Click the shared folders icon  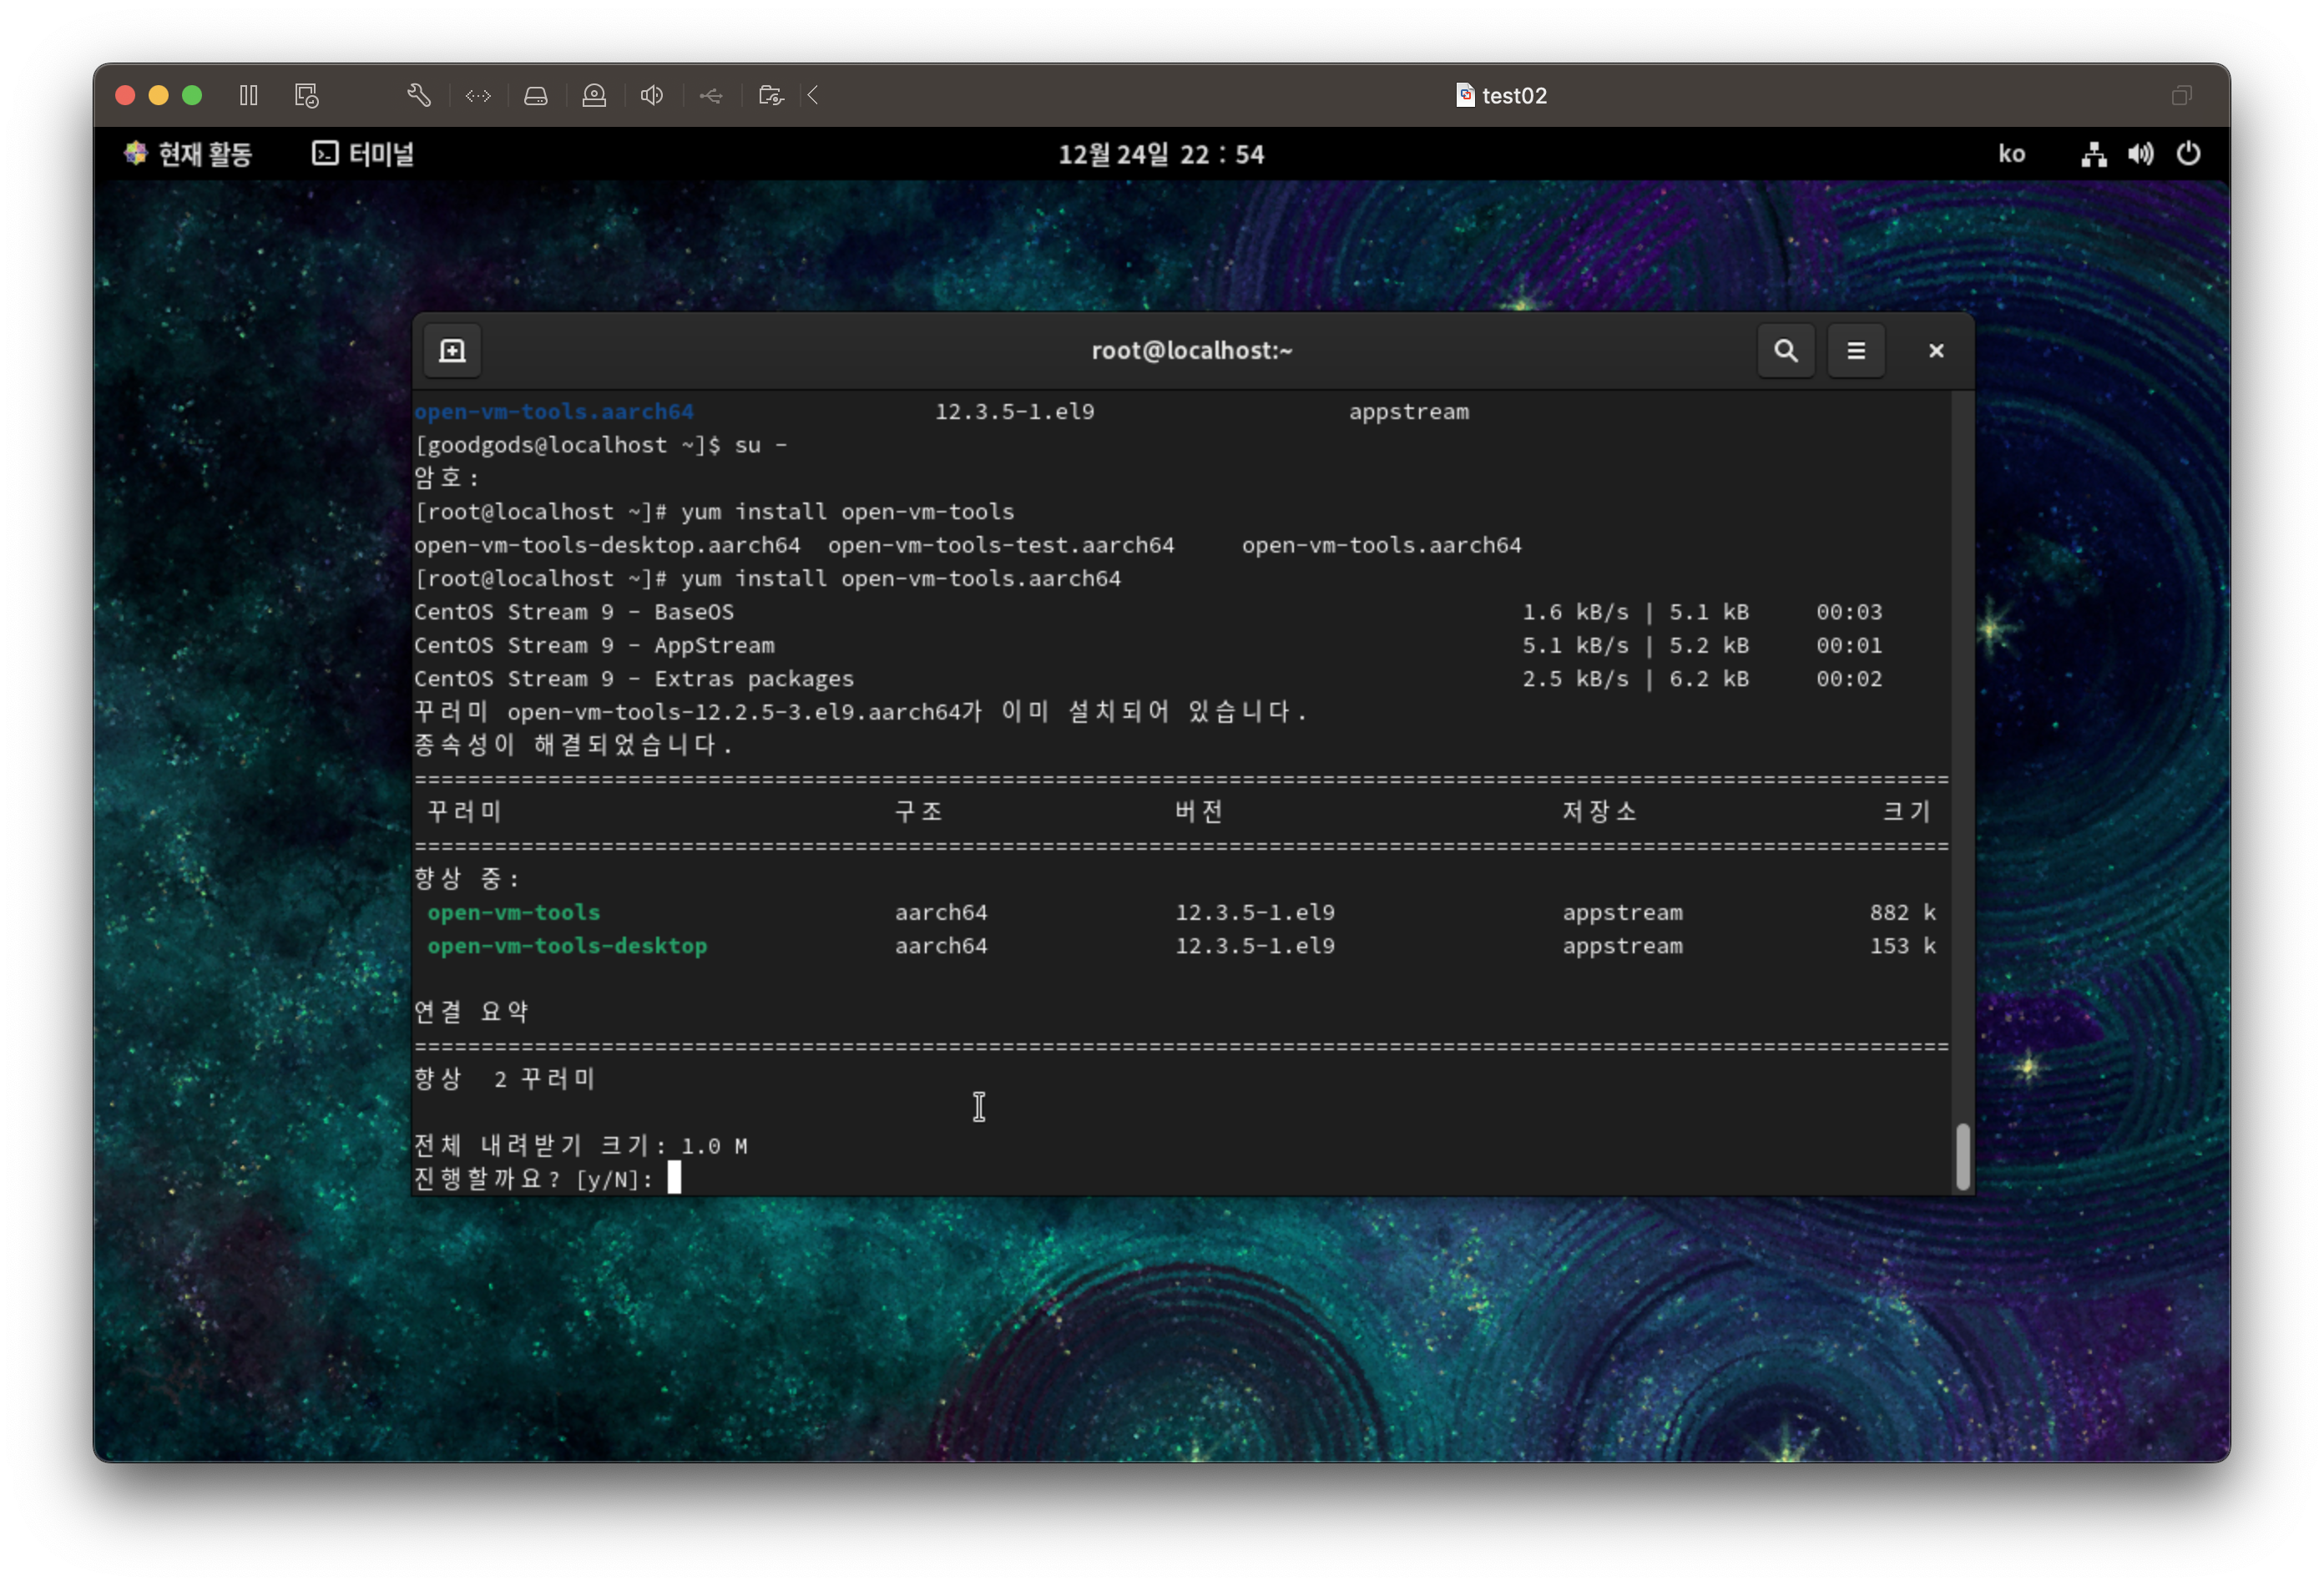770,95
